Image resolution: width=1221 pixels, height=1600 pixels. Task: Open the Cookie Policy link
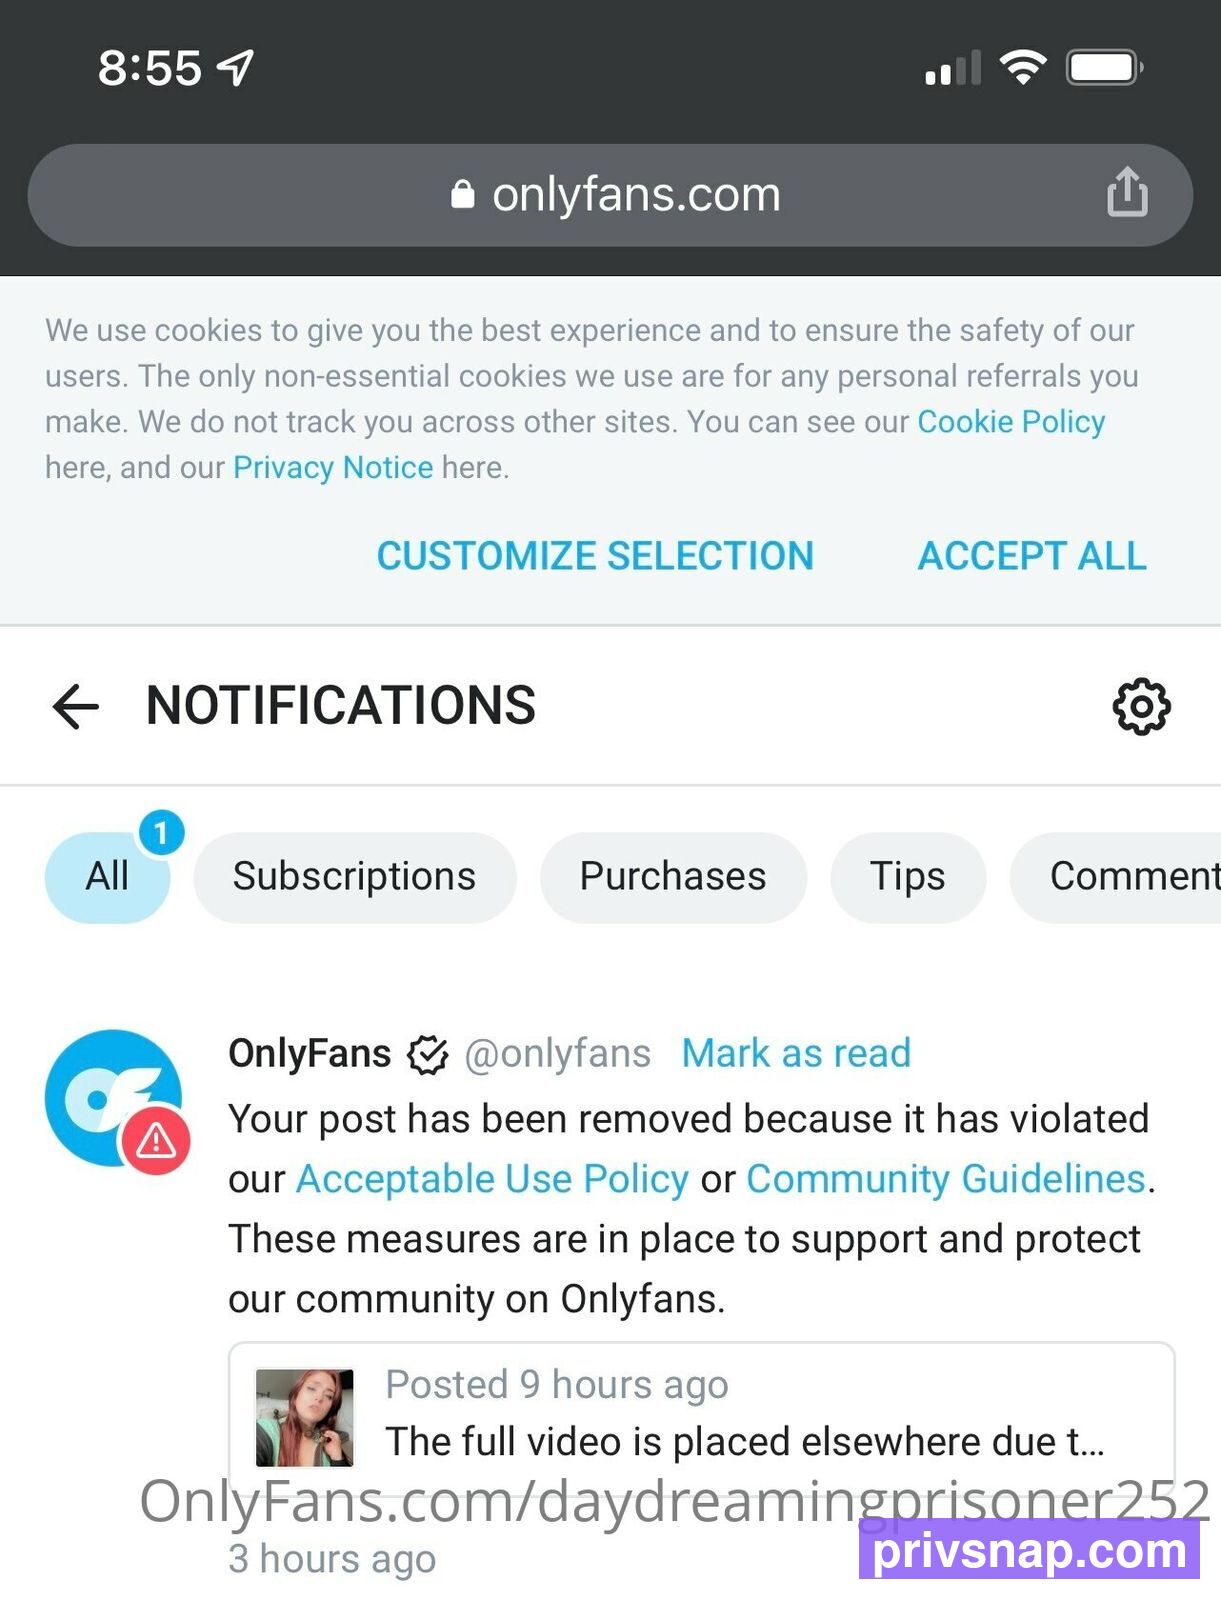click(x=1011, y=422)
